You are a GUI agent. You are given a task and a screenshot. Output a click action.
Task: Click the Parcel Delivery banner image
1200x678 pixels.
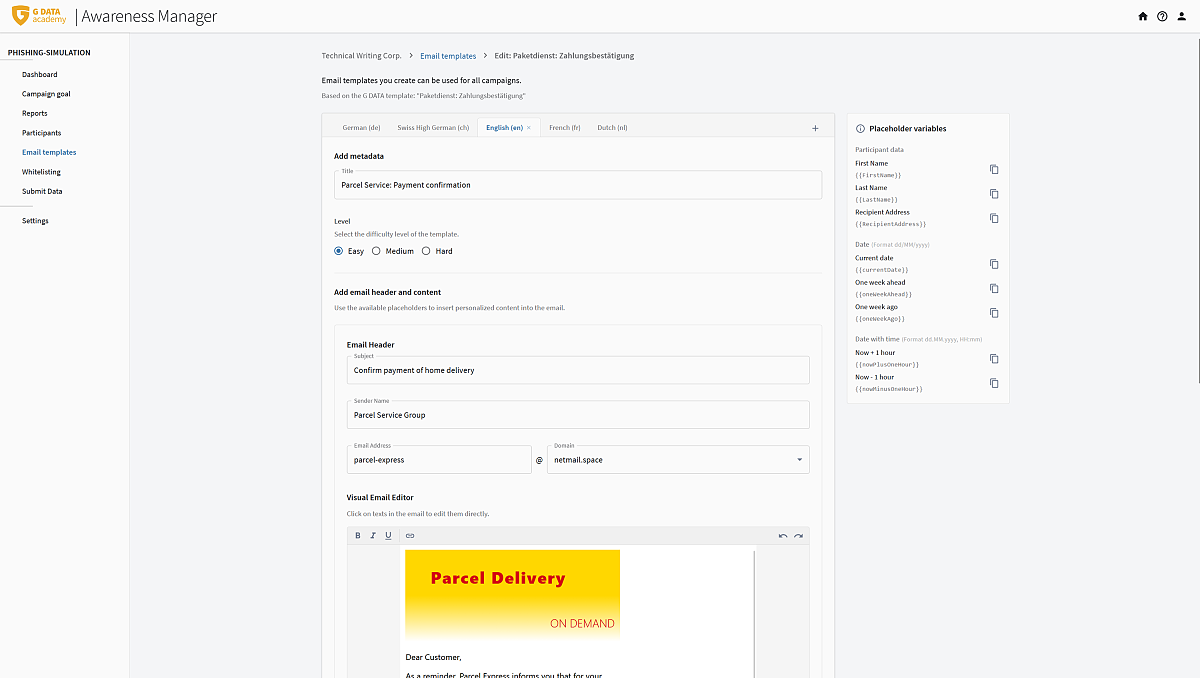point(512,594)
